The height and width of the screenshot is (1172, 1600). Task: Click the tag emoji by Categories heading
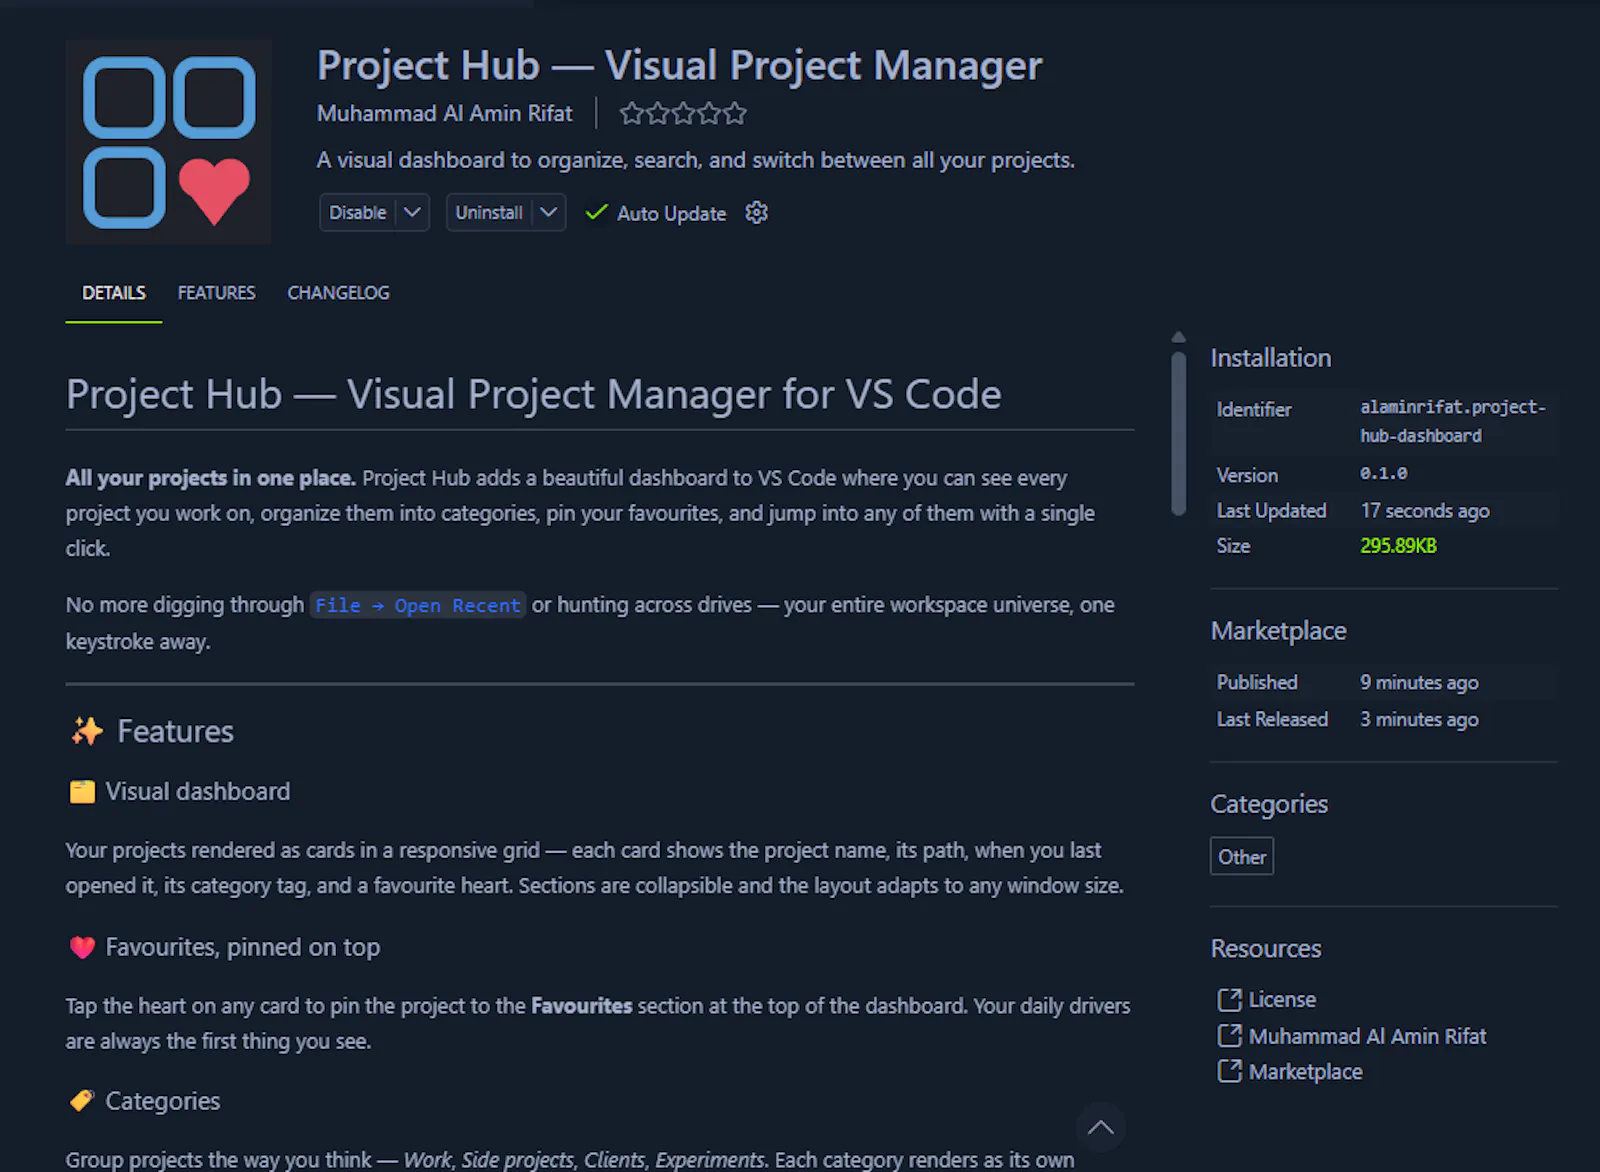click(x=82, y=1101)
